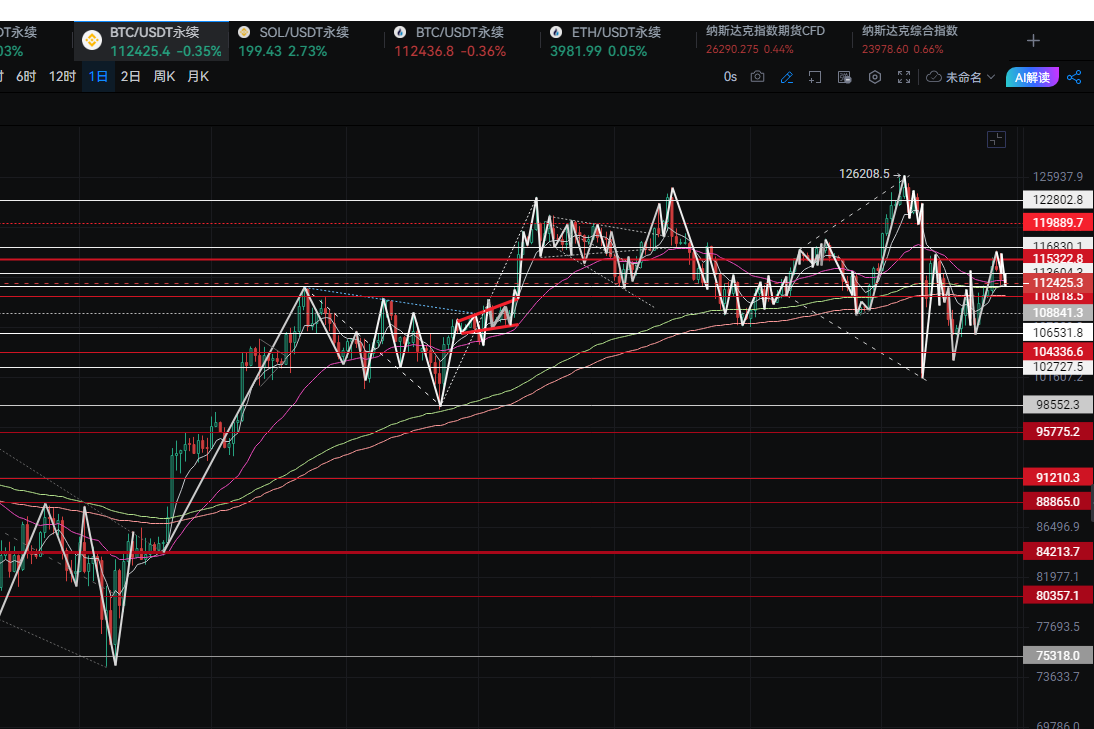Take a chart snapshot with camera icon
Image resolution: width=1094 pixels, height=729 pixels.
tap(758, 77)
